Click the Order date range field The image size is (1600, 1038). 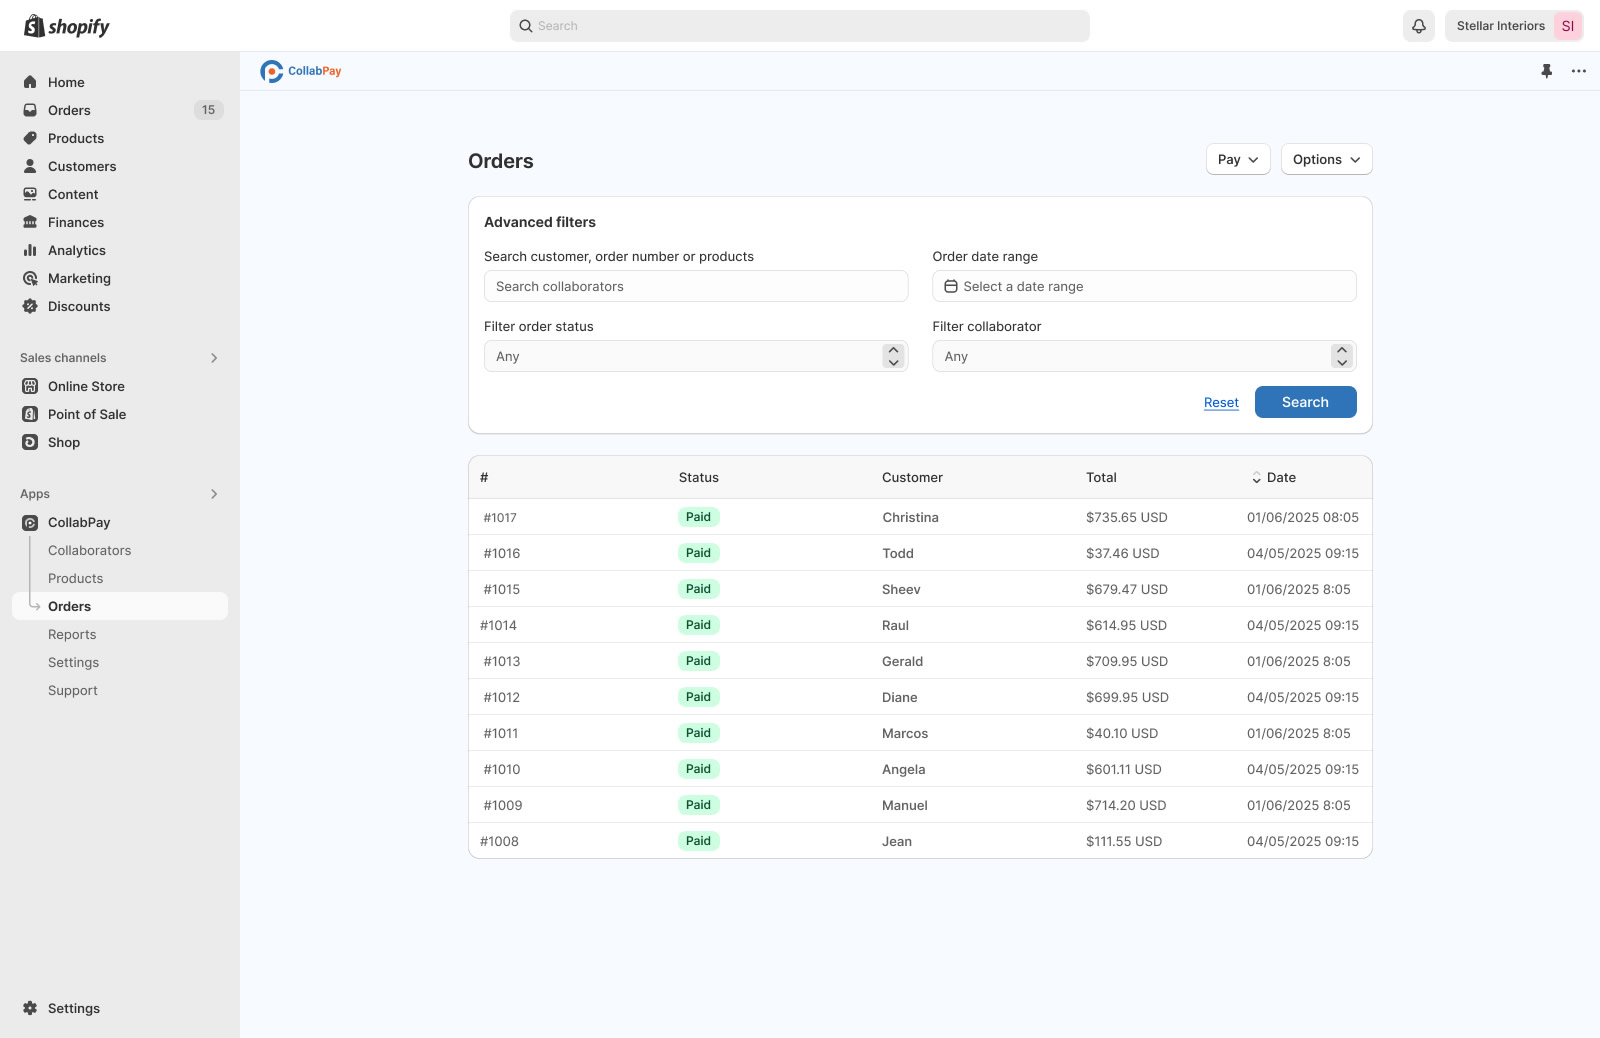pos(1143,286)
